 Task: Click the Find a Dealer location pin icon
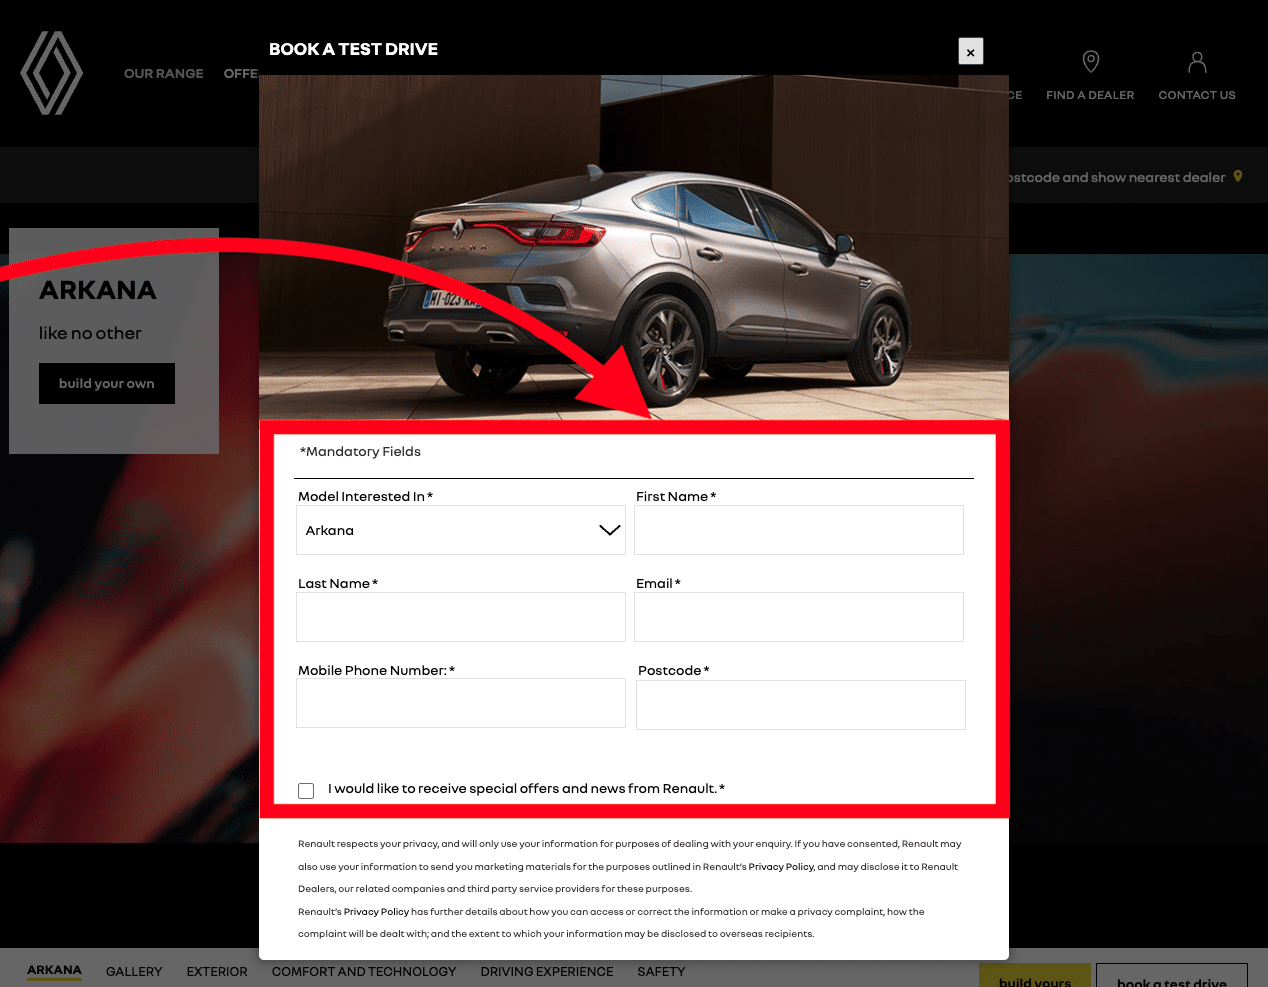click(x=1091, y=62)
